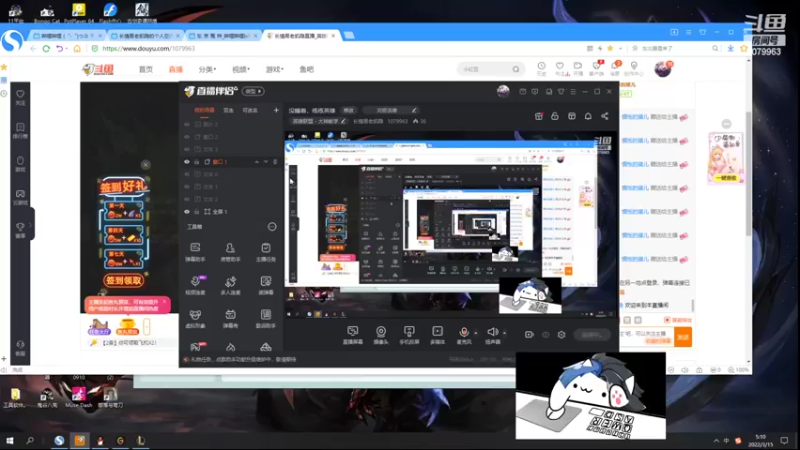
Task: Switch to third scene tab in source panel
Action: 250,110
